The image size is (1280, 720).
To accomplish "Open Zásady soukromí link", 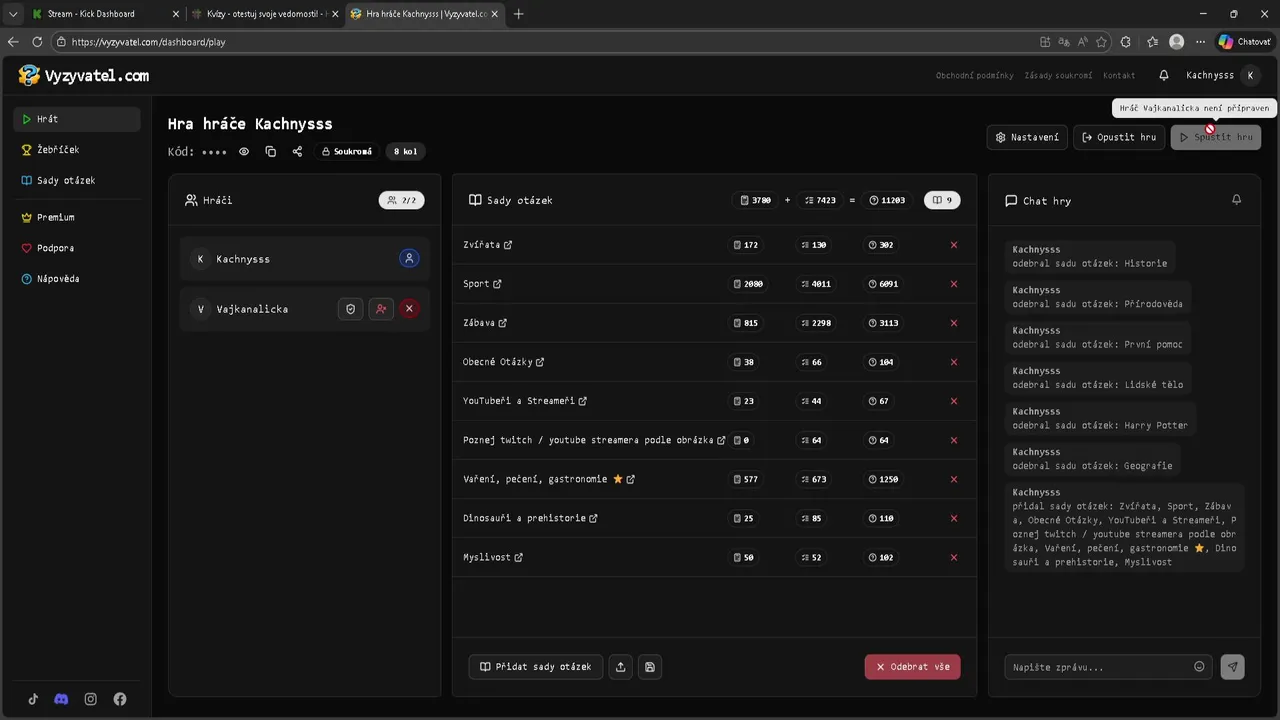I will tap(1058, 76).
